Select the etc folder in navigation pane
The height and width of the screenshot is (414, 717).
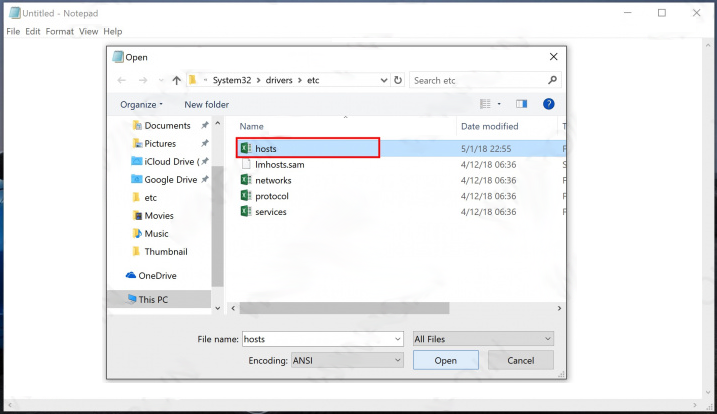[x=150, y=198]
